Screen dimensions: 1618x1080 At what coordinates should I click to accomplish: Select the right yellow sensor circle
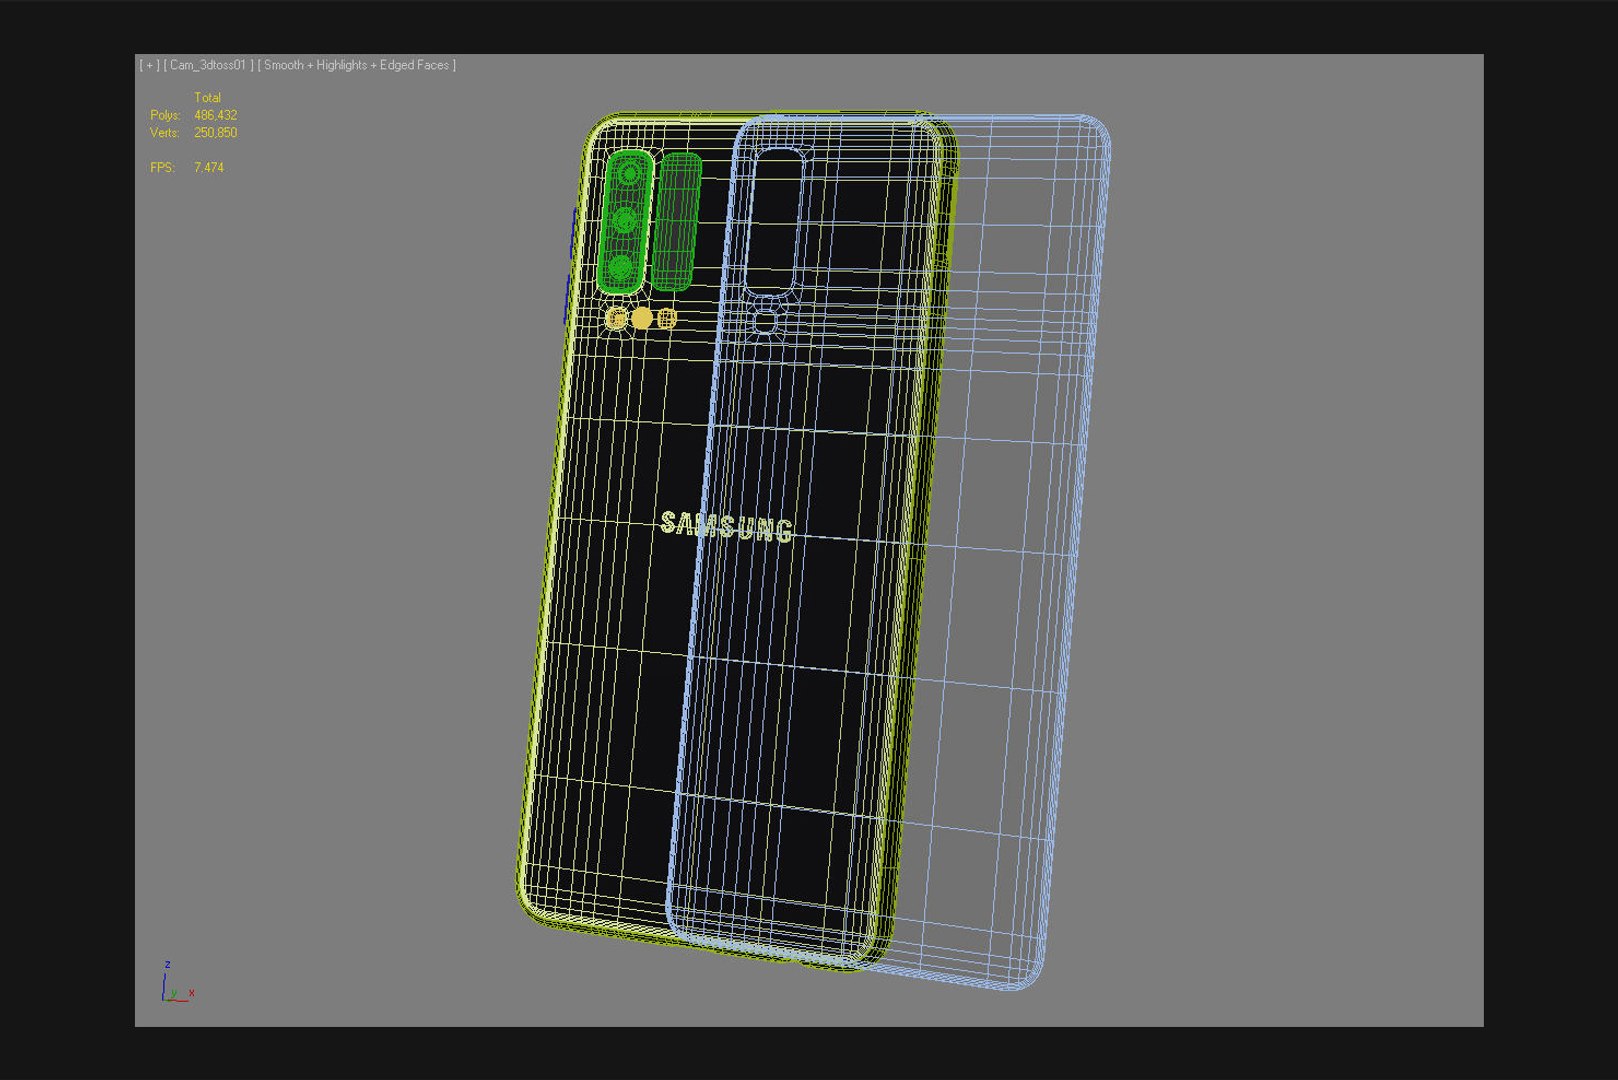pos(667,319)
